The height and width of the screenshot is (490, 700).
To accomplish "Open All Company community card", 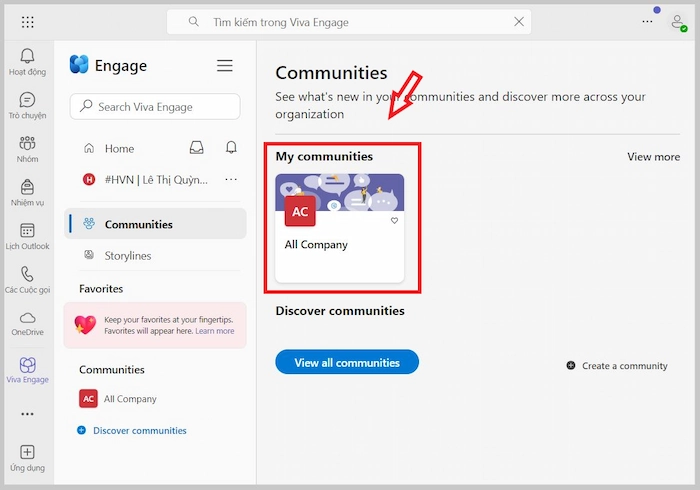I will click(340, 228).
